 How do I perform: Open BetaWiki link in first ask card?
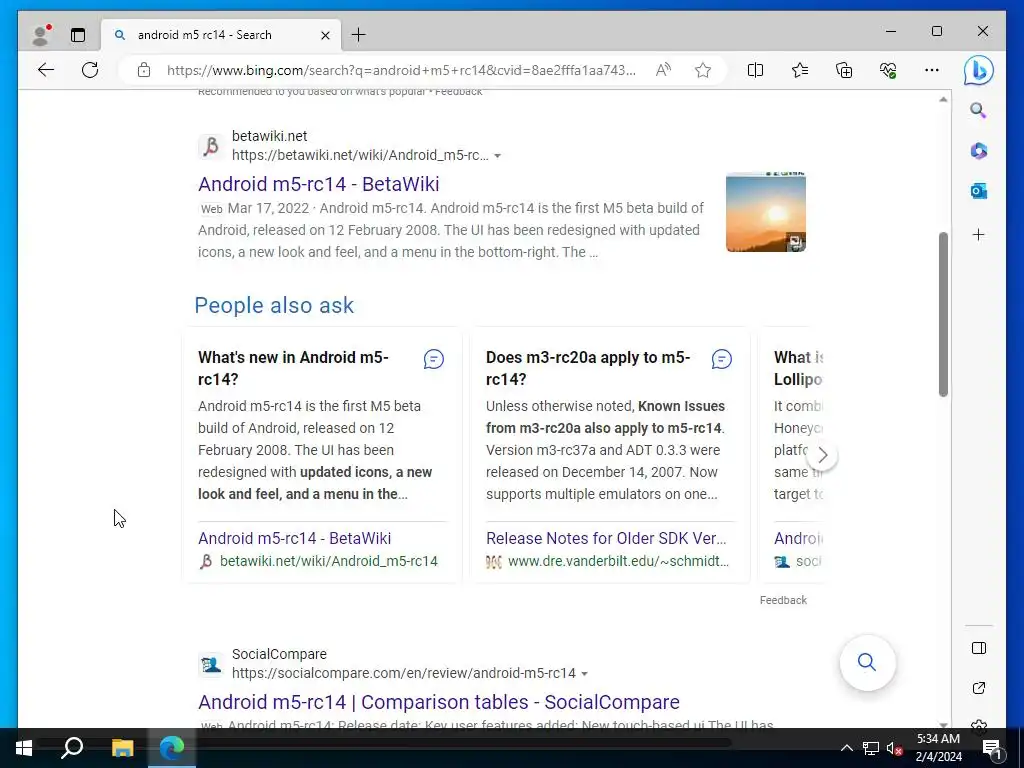[295, 538]
